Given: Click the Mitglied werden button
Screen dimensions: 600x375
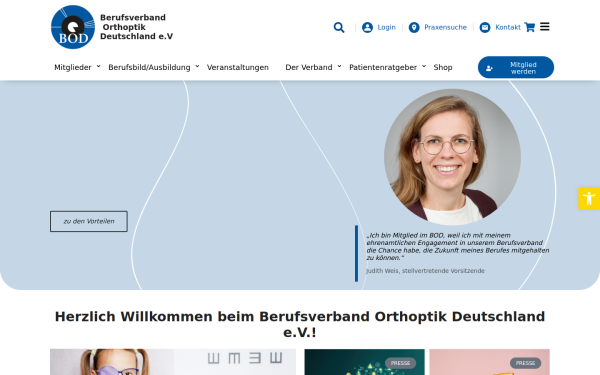Looking at the screenshot, I should (x=516, y=67).
